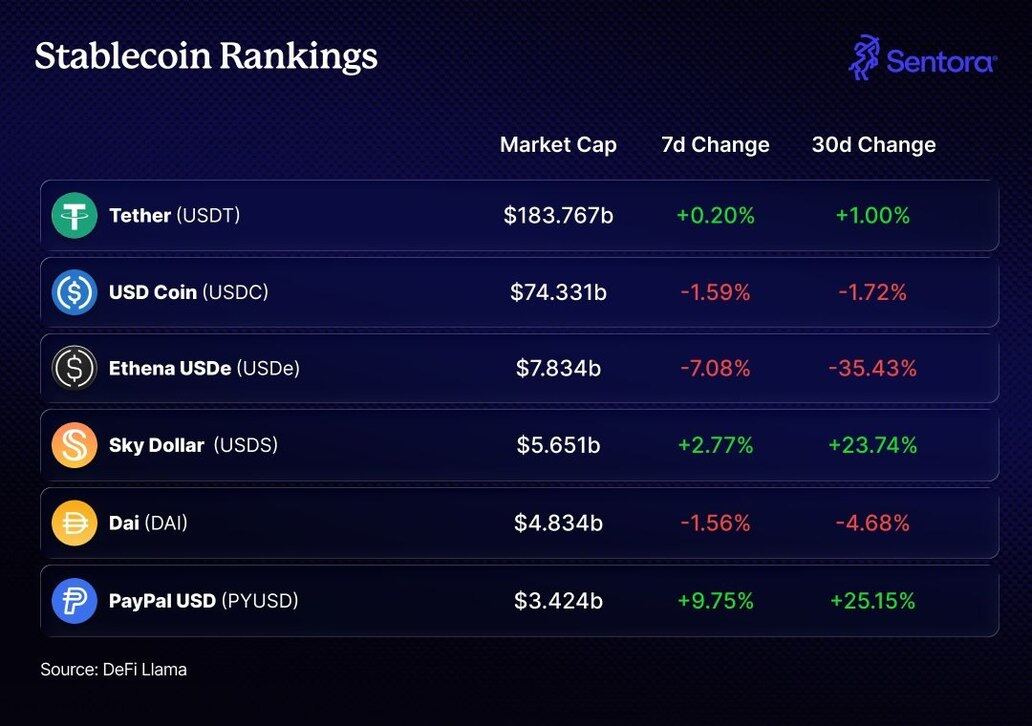This screenshot has width=1032, height=726.
Task: Select the PayPal USD (PYUSD) label
Action: click(x=203, y=601)
